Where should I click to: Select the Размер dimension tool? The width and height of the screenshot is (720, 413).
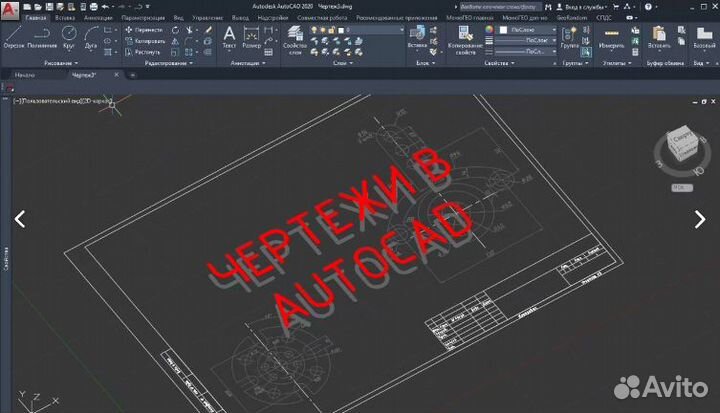[x=251, y=37]
